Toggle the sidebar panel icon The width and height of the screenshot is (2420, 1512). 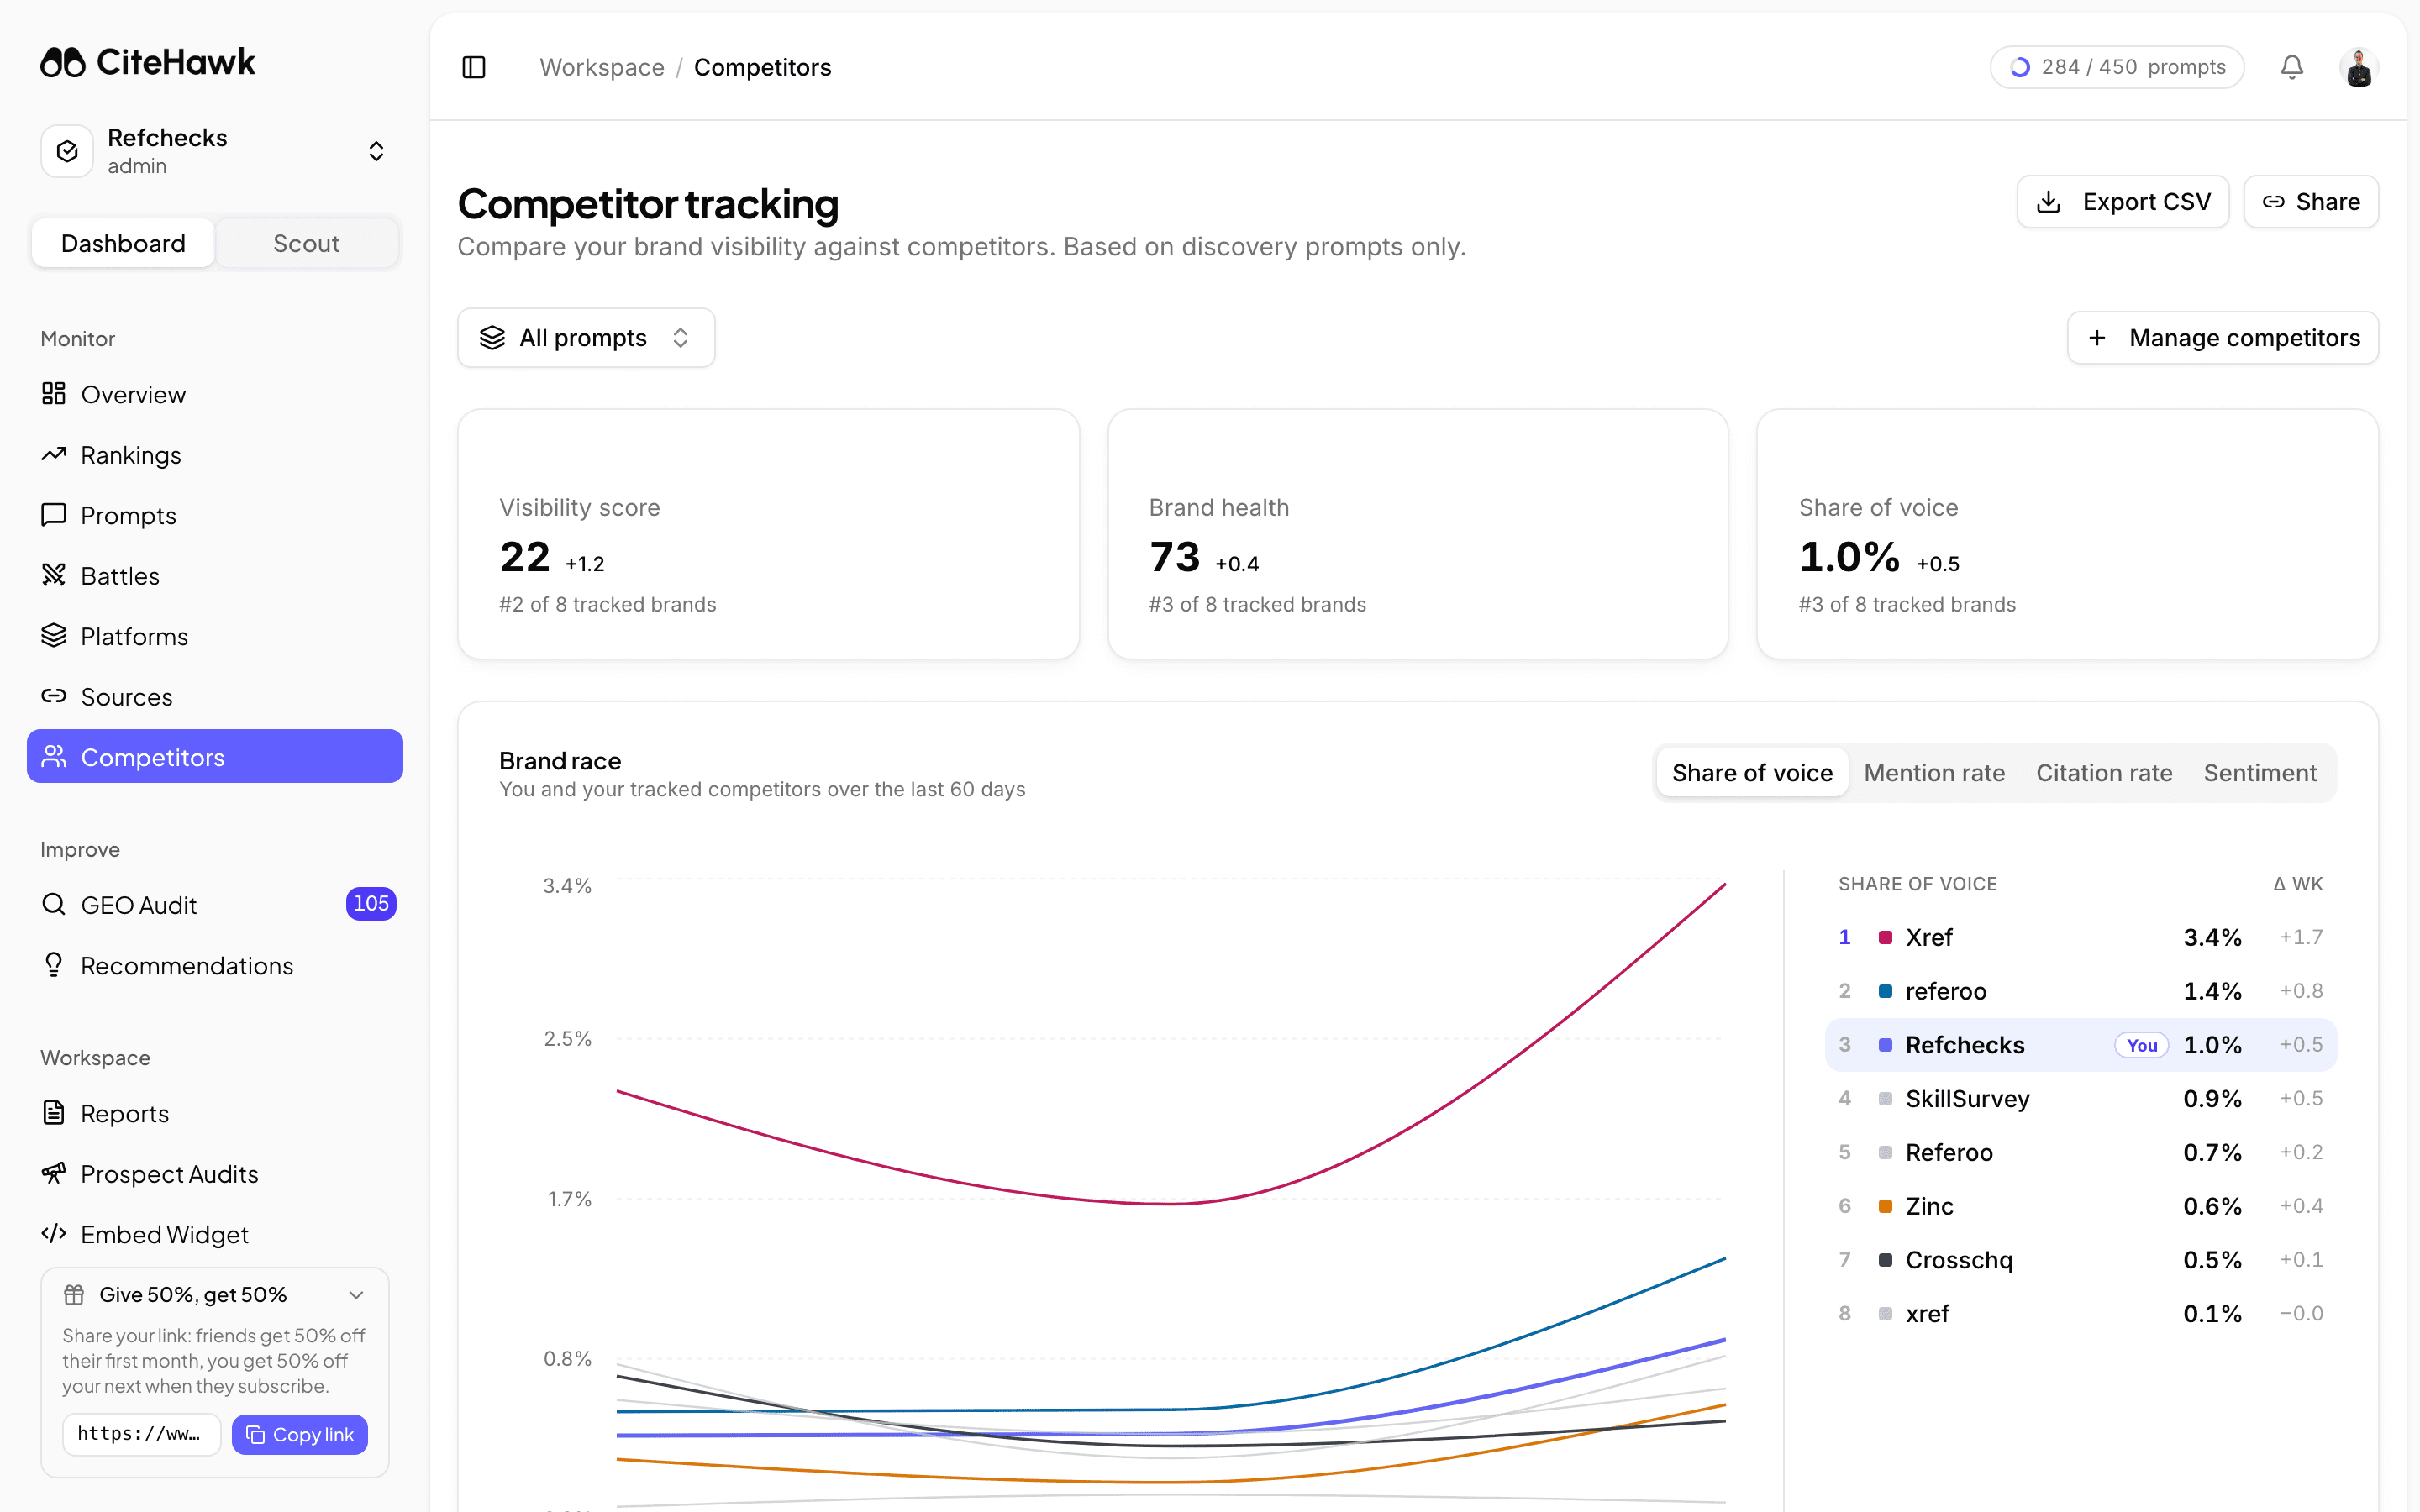pyautogui.click(x=474, y=67)
